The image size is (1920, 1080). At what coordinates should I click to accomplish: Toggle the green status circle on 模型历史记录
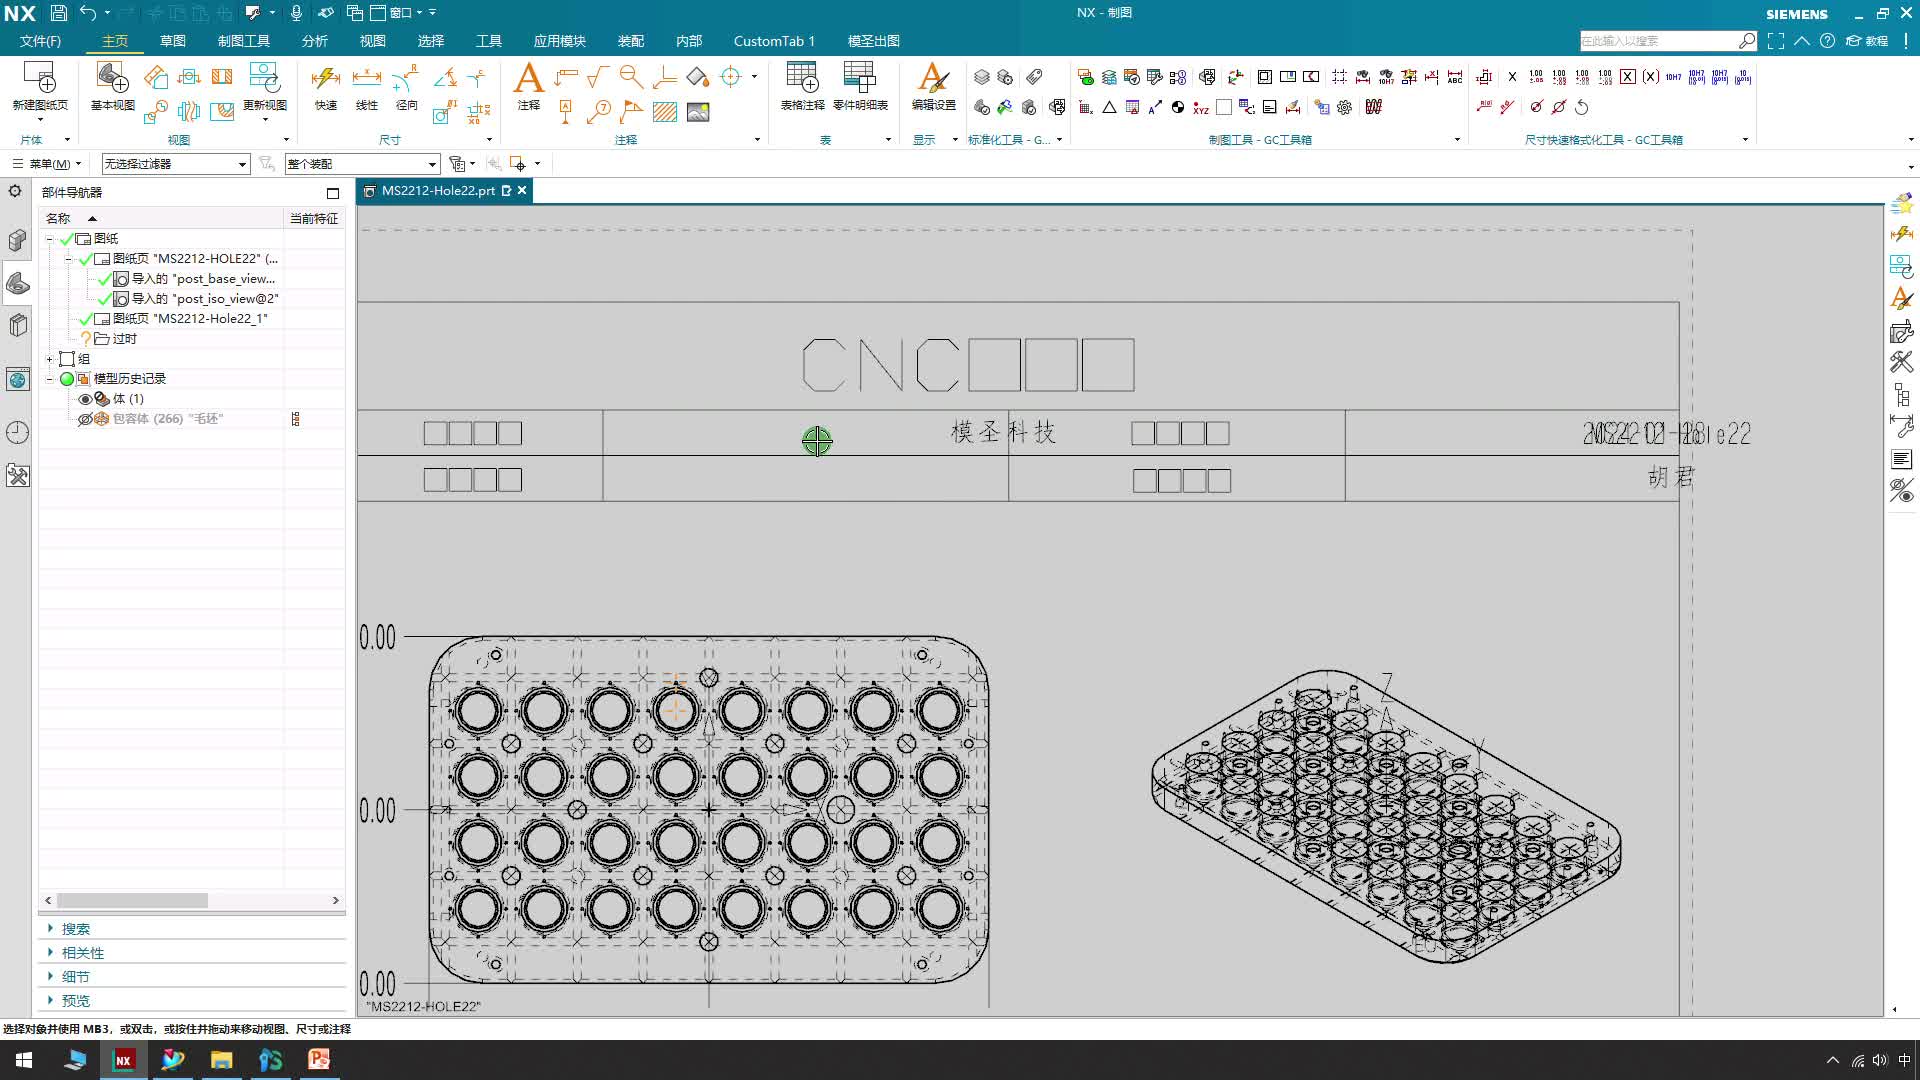[67, 379]
